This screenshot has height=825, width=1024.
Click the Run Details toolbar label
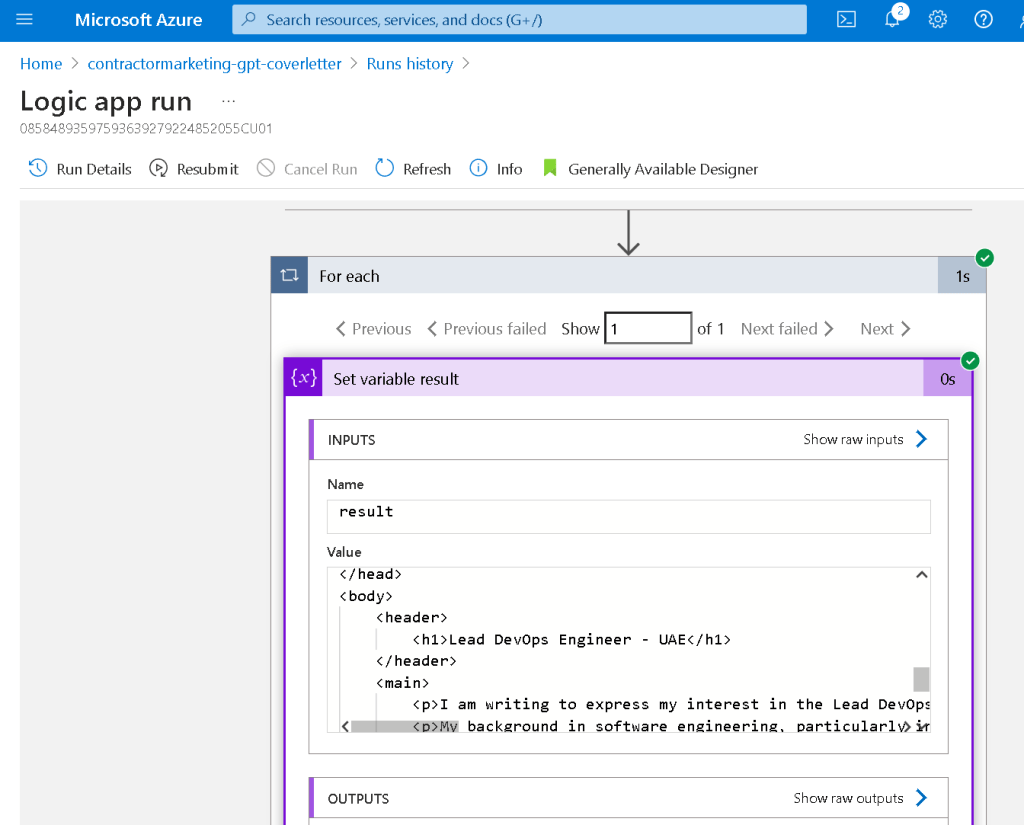(x=94, y=169)
